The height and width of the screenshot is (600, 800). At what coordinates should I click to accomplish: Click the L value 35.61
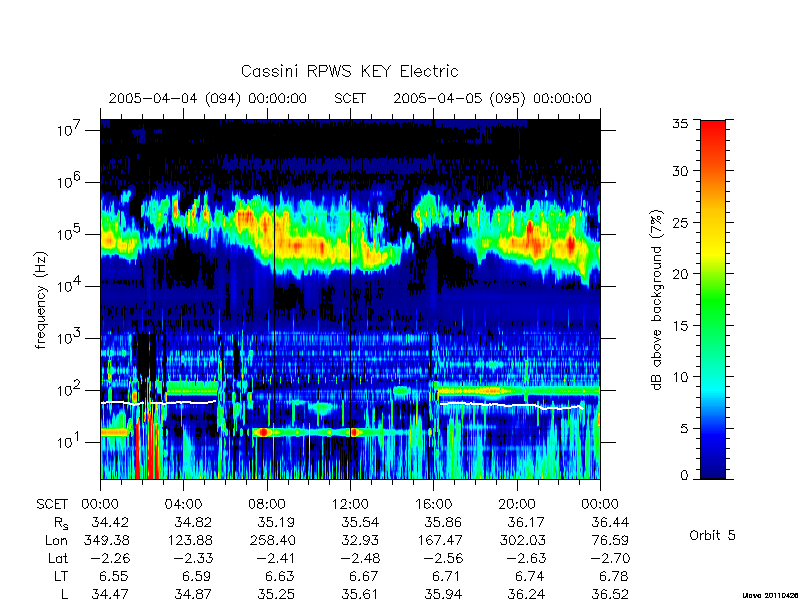tap(360, 594)
